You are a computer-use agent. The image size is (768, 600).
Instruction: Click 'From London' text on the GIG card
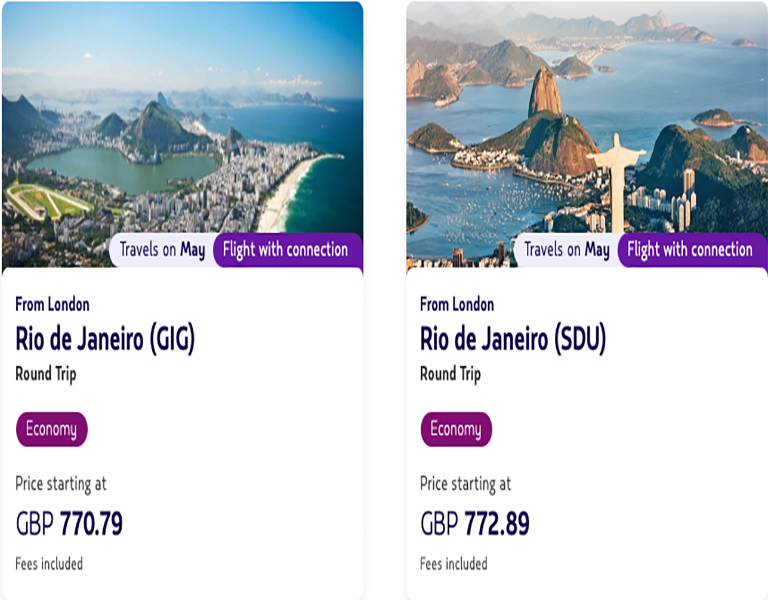52,304
